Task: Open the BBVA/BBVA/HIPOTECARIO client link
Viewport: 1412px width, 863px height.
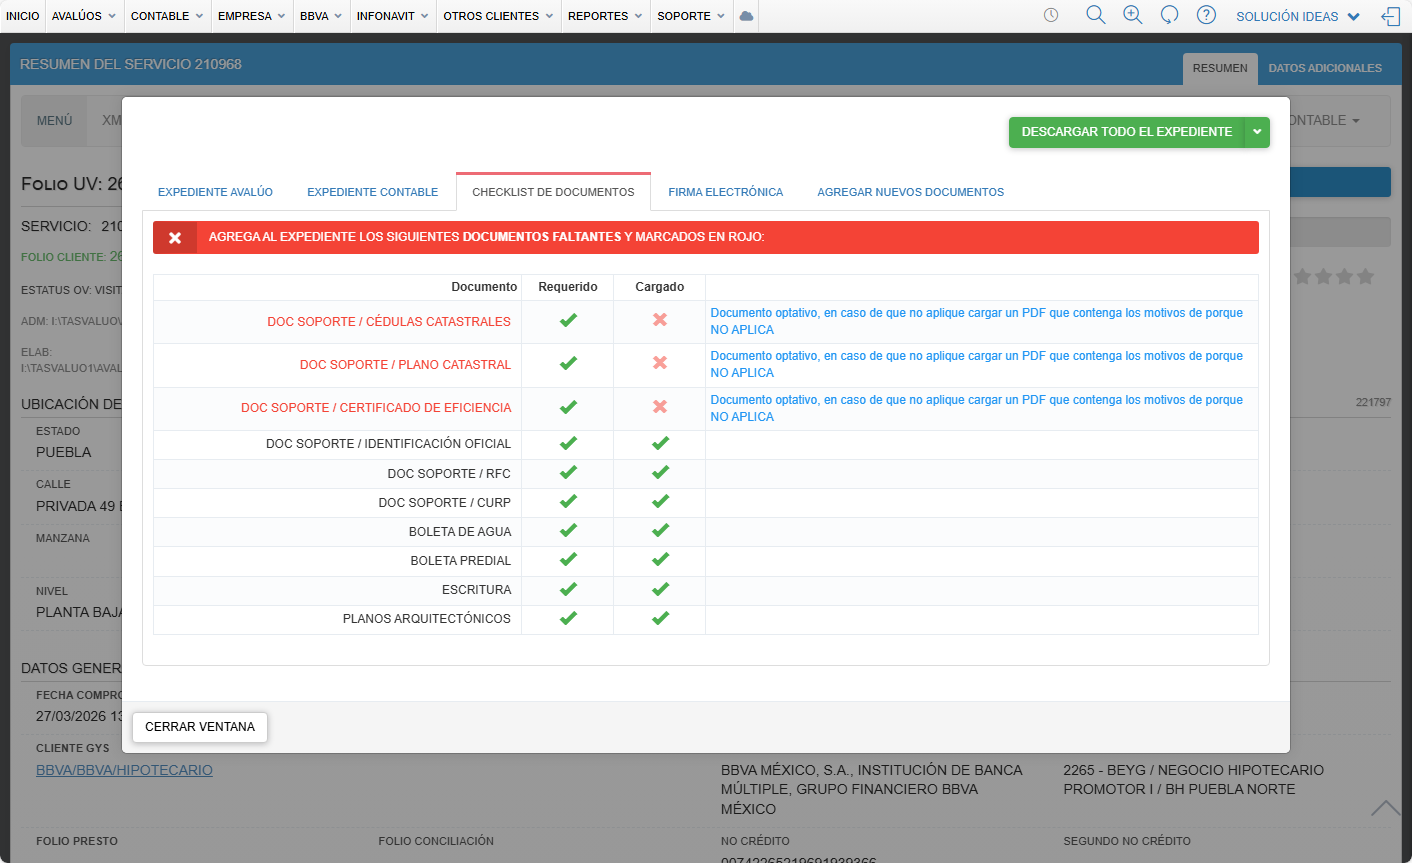Action: click(124, 770)
